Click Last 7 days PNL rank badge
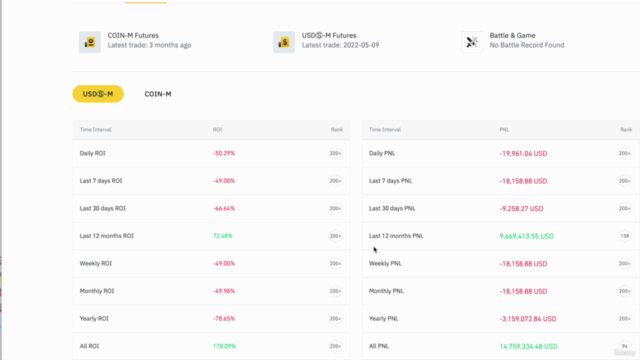The image size is (640, 360). 624,181
